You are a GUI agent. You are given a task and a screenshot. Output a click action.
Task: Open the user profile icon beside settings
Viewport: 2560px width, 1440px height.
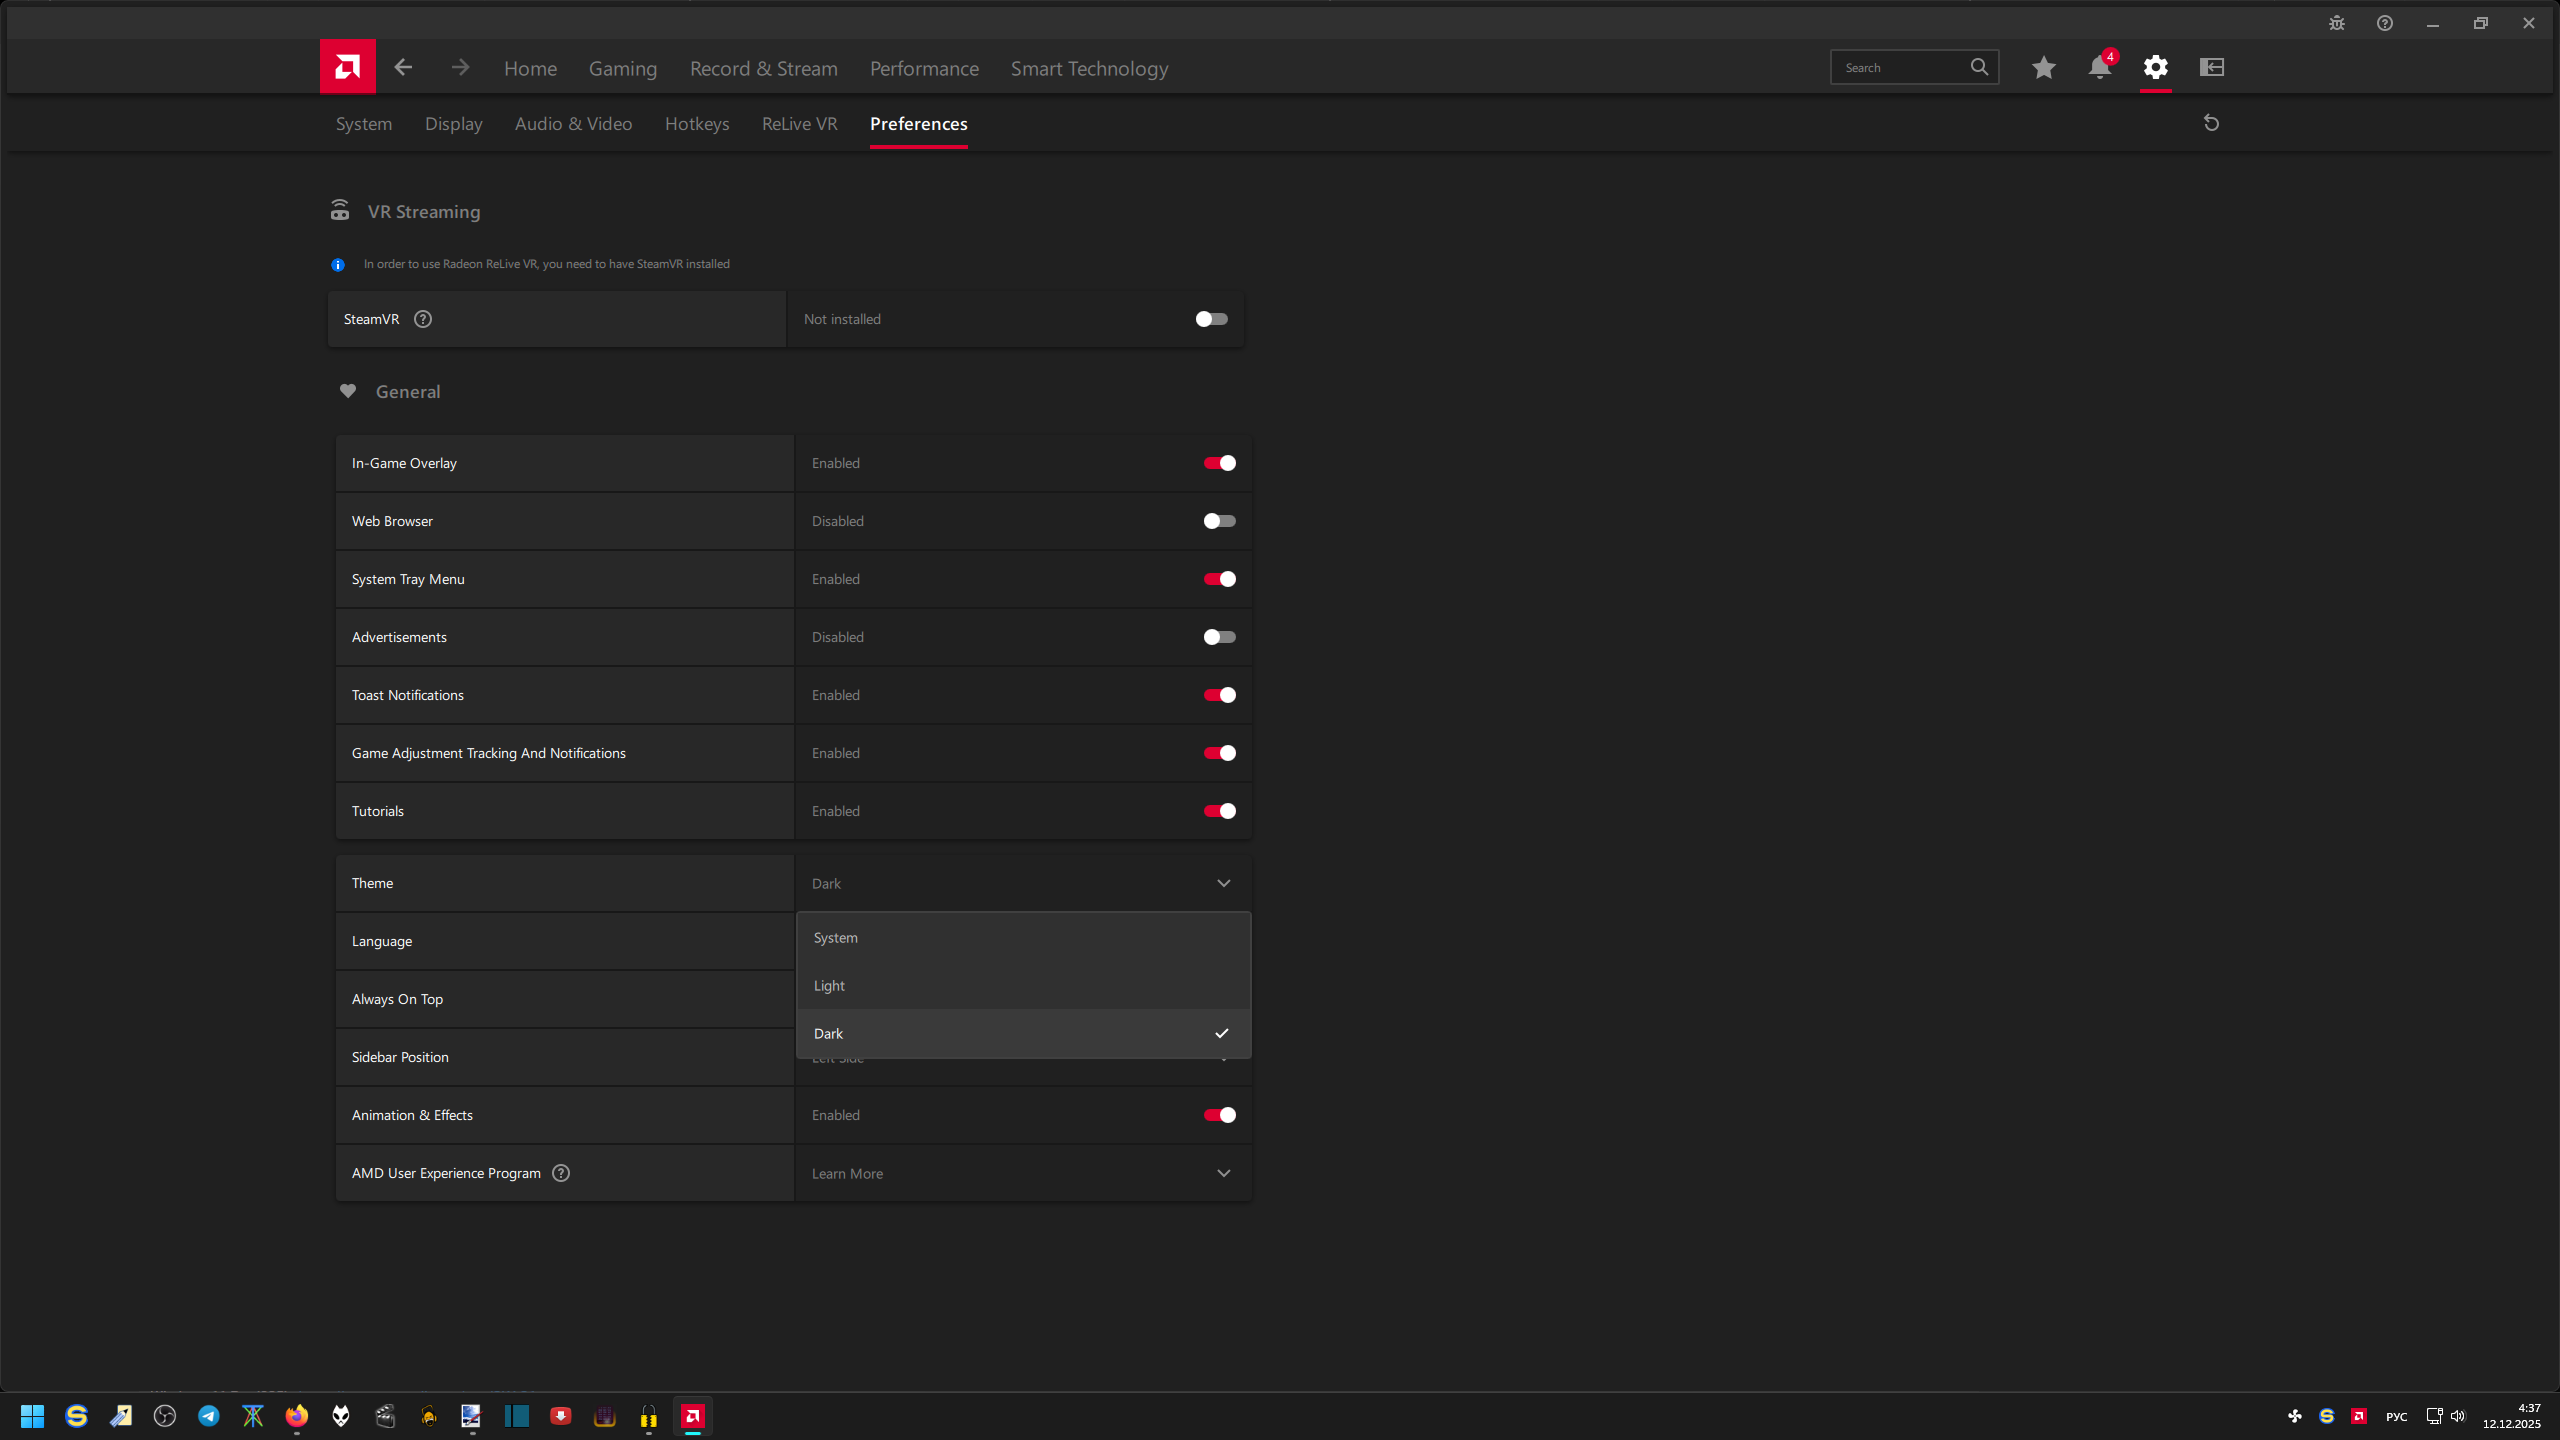tap(2211, 67)
